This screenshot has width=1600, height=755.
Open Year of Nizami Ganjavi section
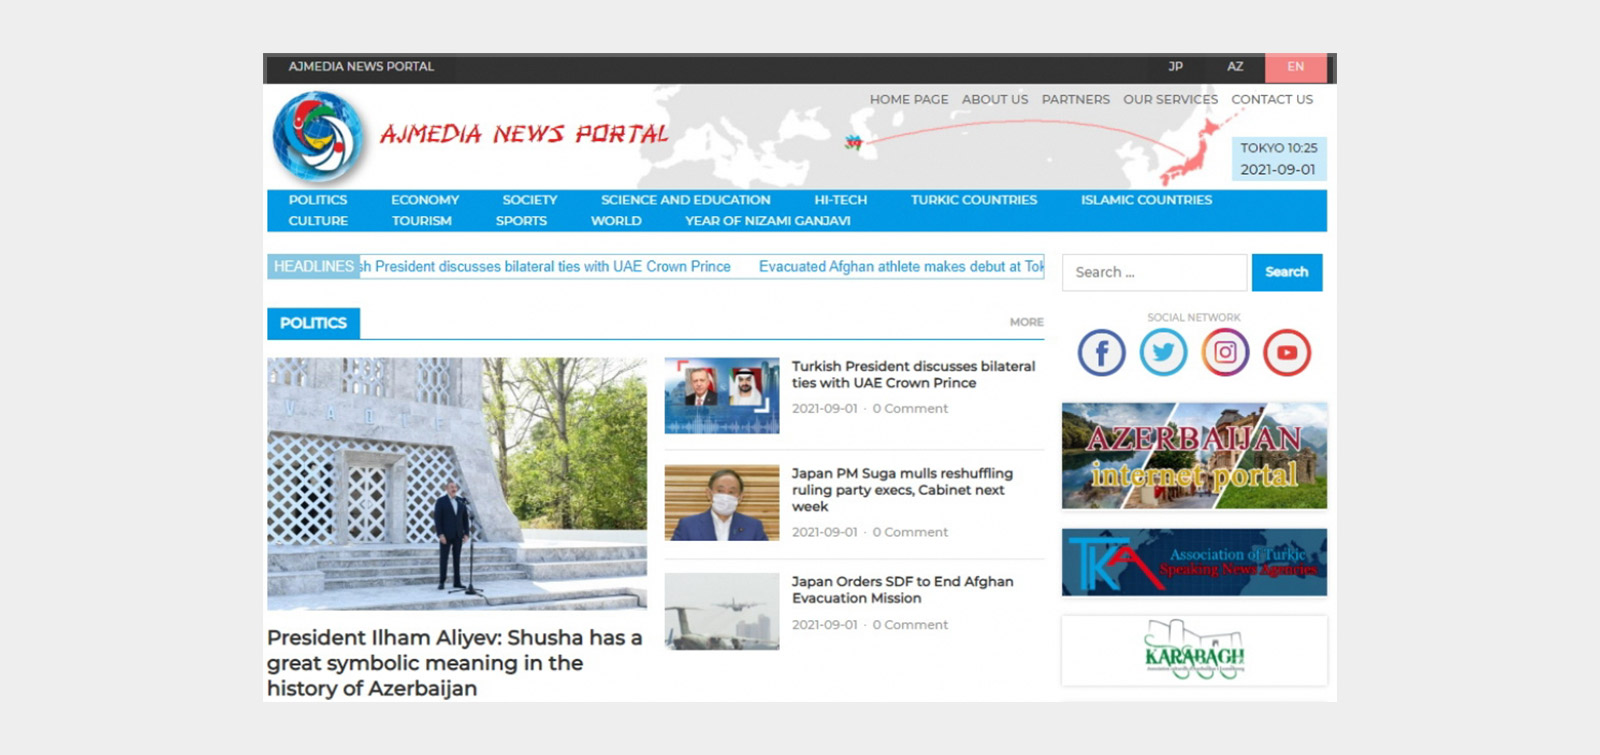[768, 221]
